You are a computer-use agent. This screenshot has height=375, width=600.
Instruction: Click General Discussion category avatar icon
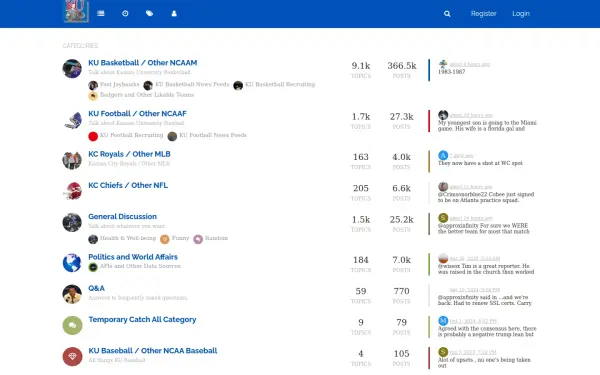(72, 223)
